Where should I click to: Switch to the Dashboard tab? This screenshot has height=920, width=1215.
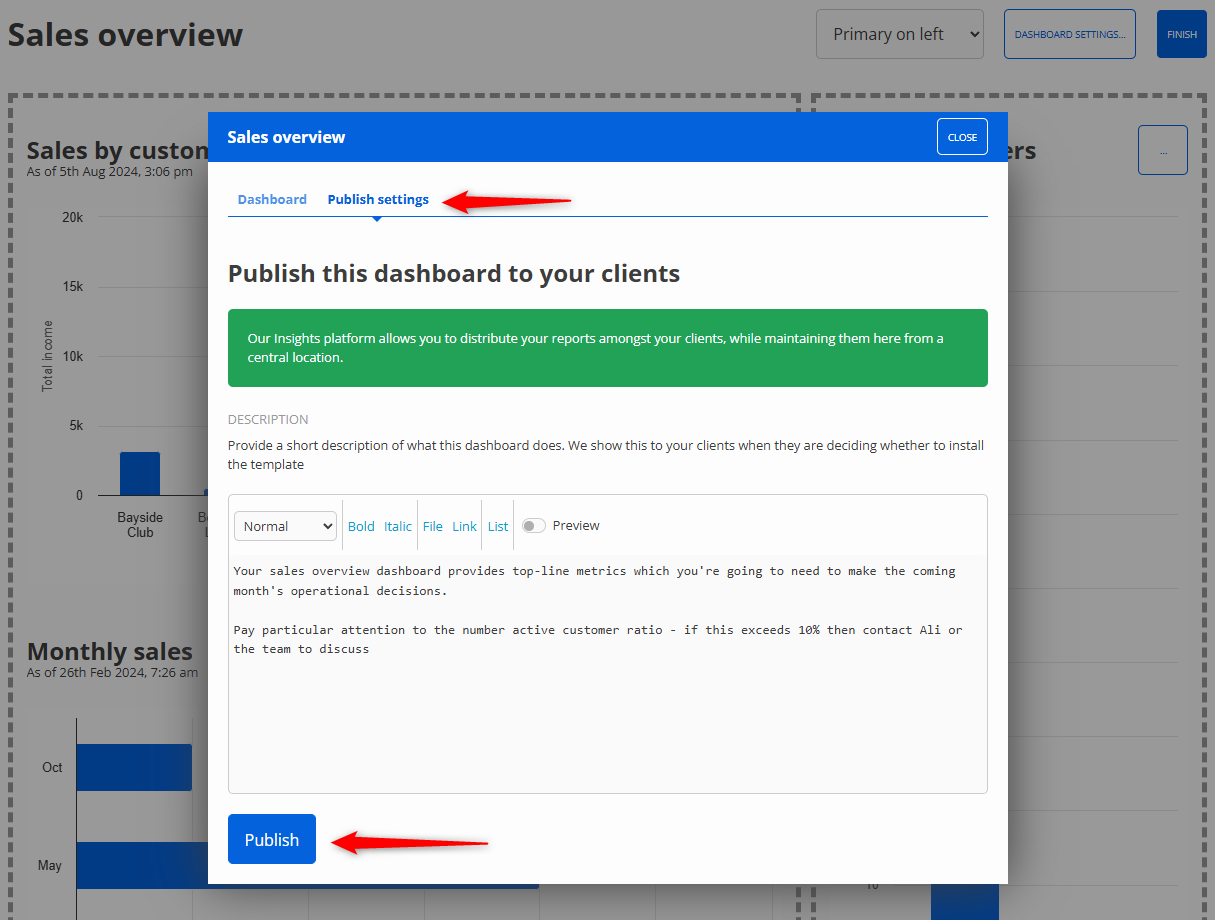(272, 198)
